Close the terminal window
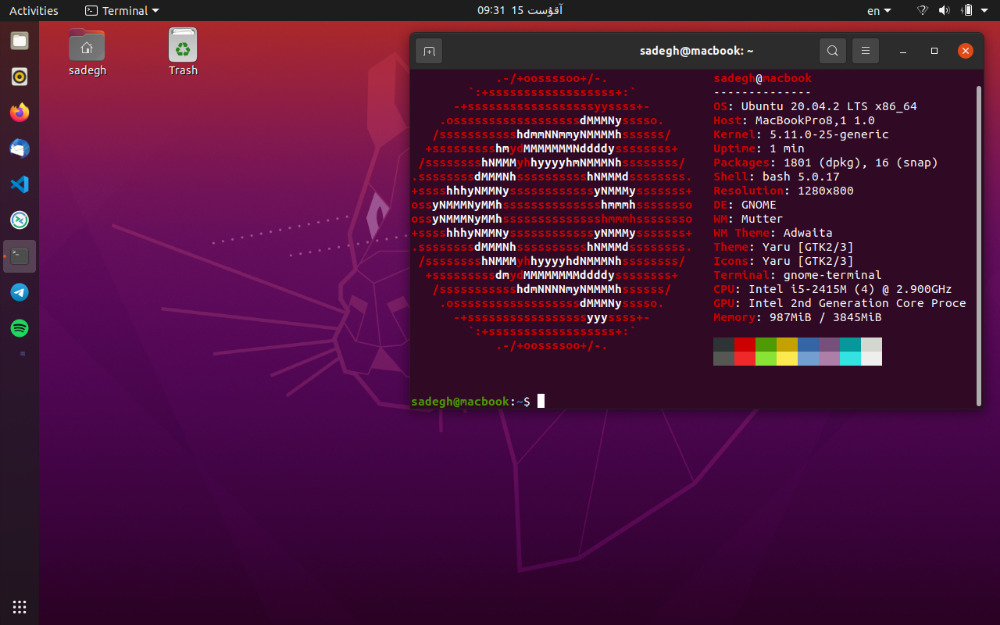This screenshot has width=1000, height=625. coord(966,51)
